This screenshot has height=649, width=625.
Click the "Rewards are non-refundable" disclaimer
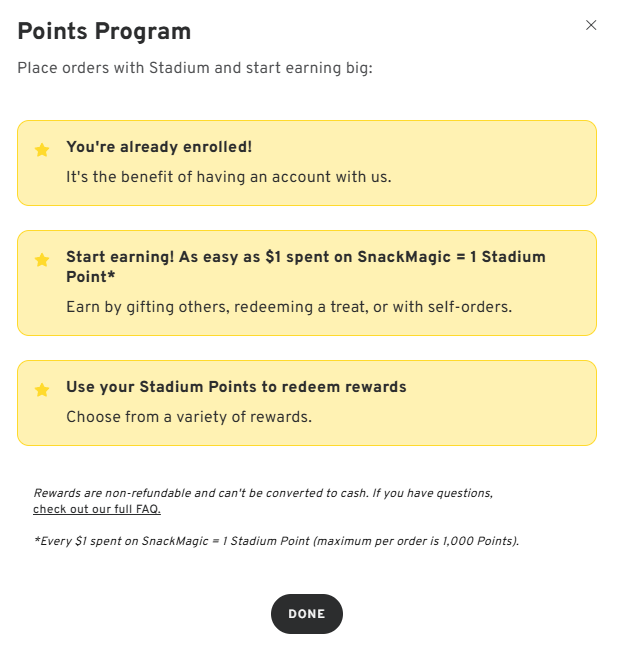263,493
